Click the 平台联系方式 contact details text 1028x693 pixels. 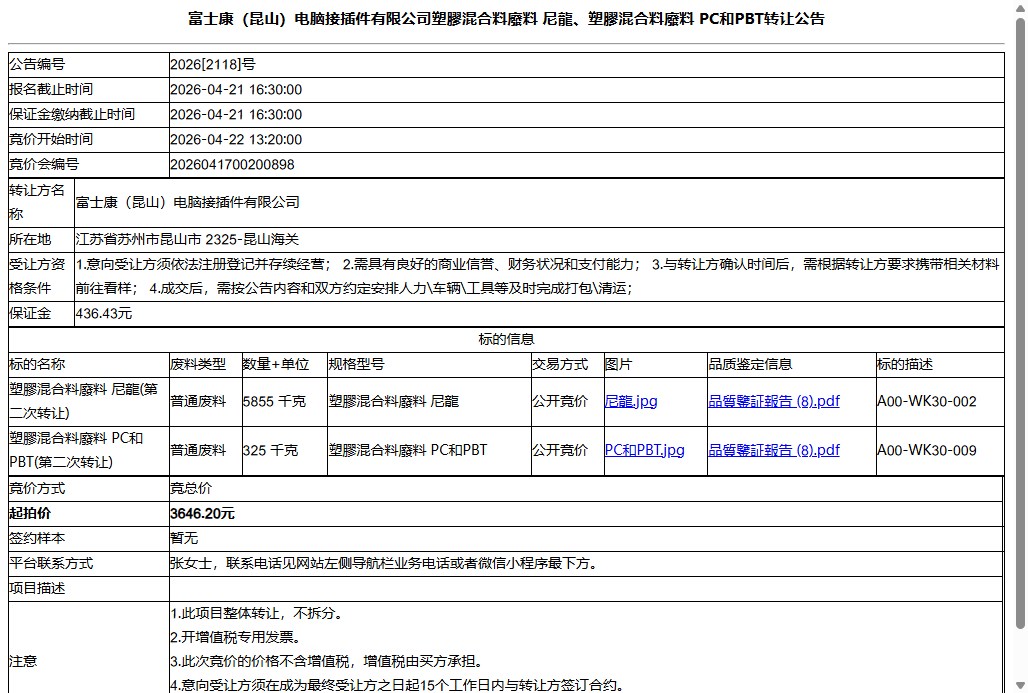[x=386, y=563]
